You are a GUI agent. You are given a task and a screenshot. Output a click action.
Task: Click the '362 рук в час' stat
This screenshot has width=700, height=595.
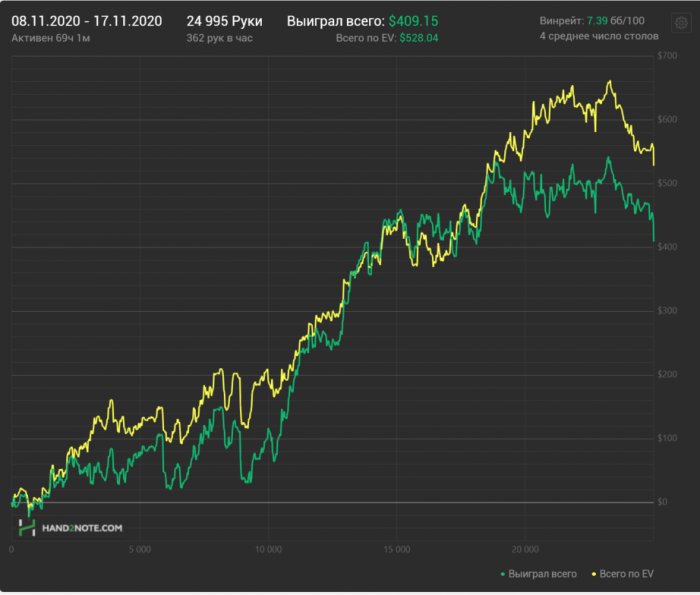click(220, 38)
